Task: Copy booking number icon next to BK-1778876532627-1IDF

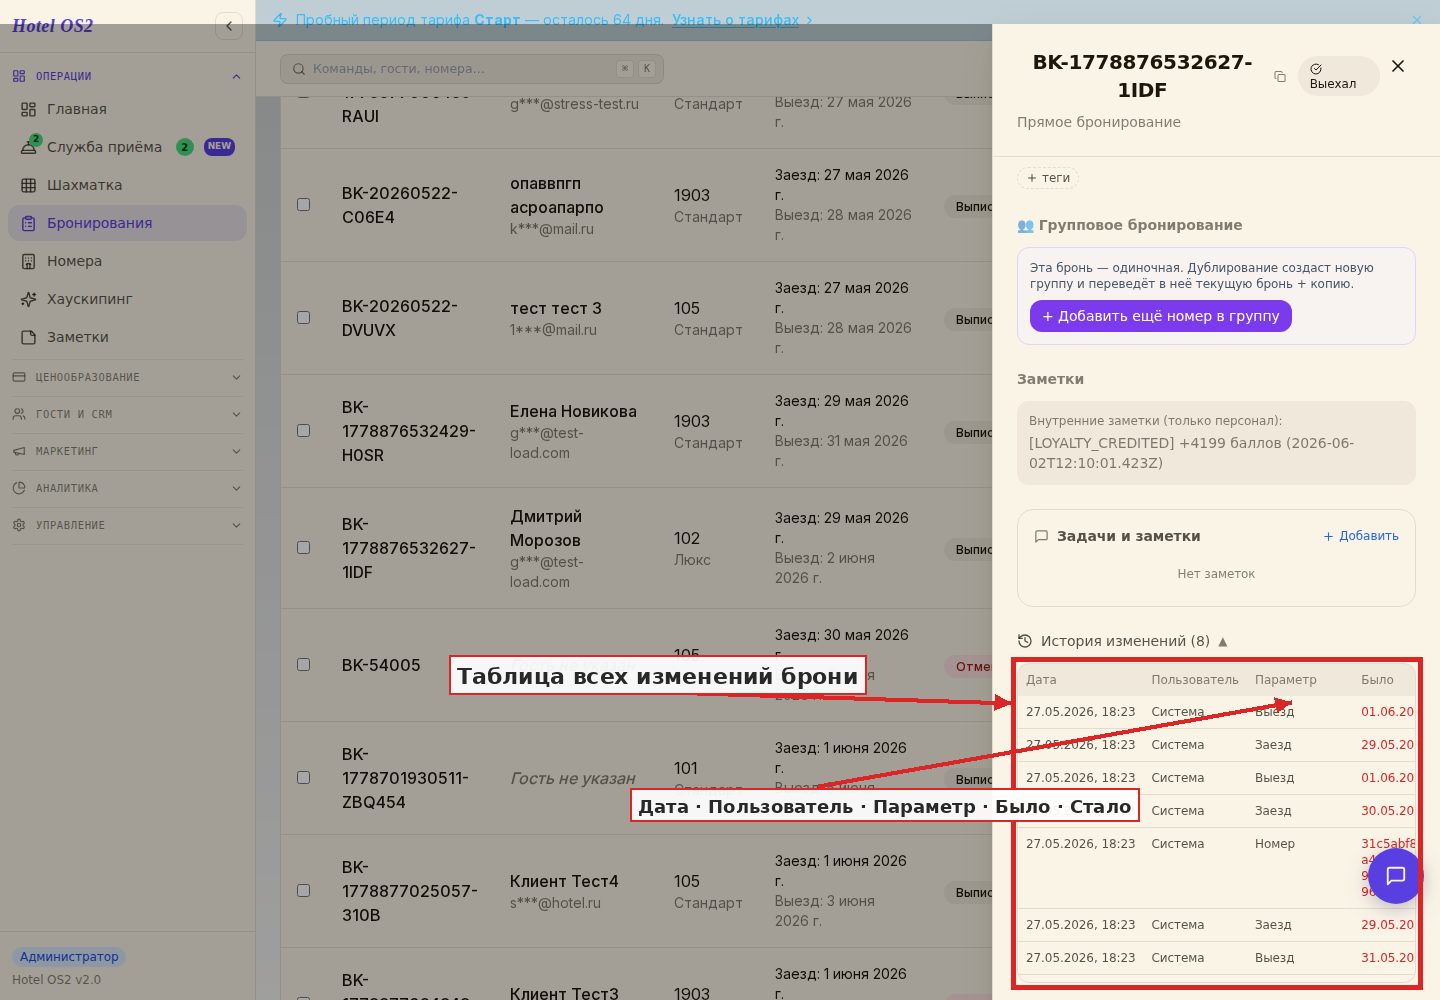Action: point(1280,76)
